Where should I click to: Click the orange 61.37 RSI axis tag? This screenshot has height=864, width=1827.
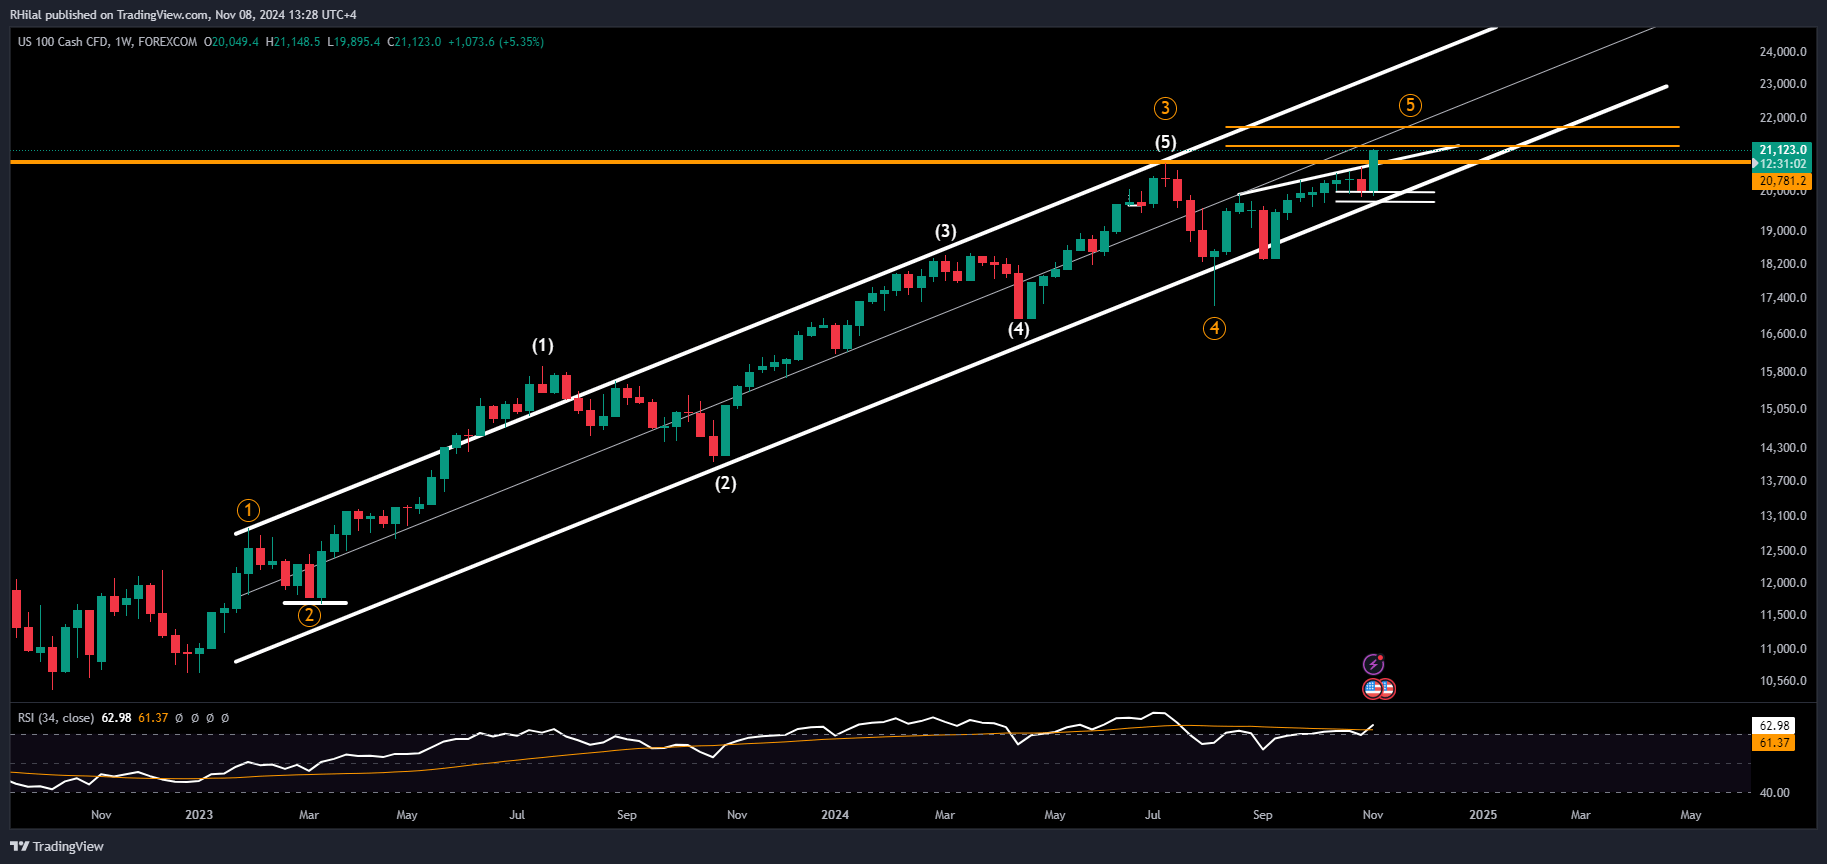click(x=1774, y=742)
